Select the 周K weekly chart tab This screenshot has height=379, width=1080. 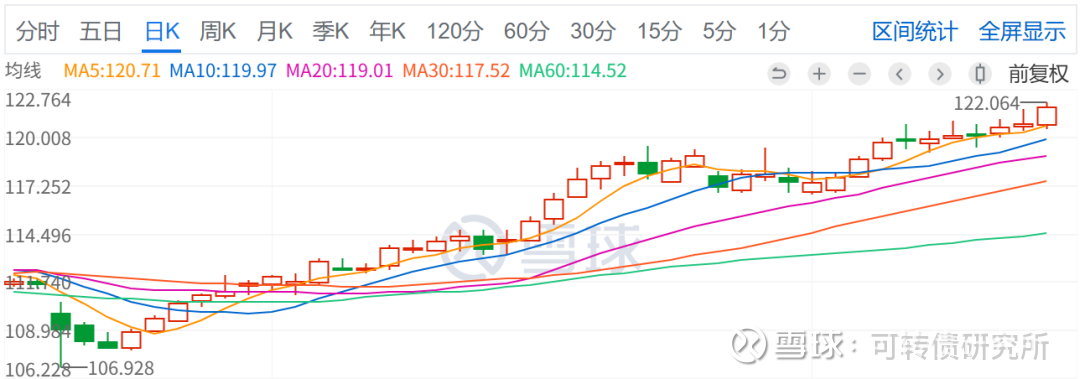[x=218, y=31]
